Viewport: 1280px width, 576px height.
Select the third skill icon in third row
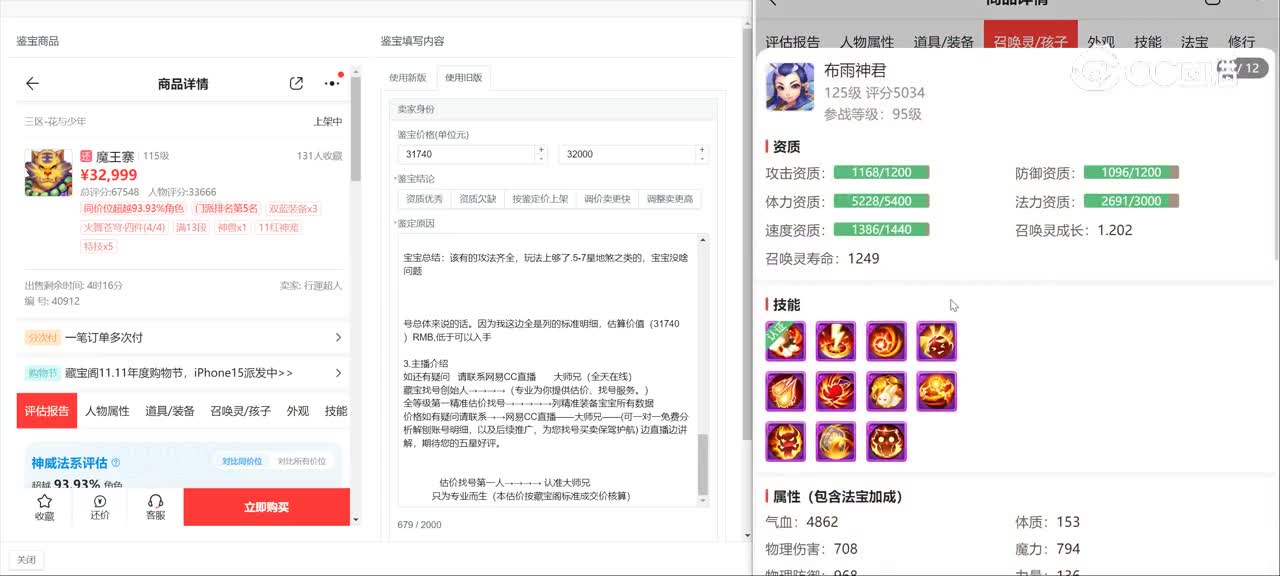pos(886,441)
